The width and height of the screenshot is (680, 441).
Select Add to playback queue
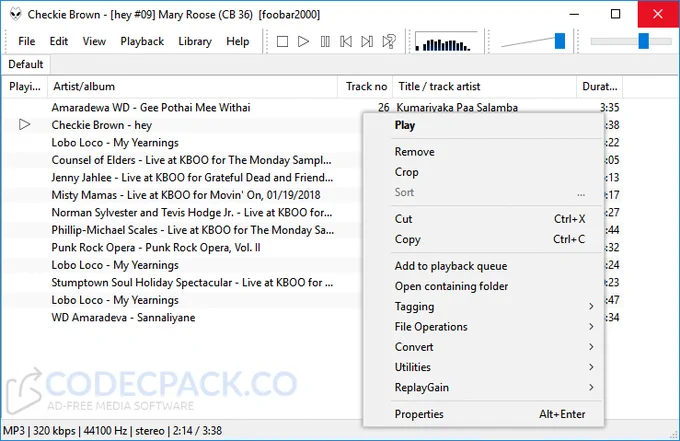pos(484,266)
